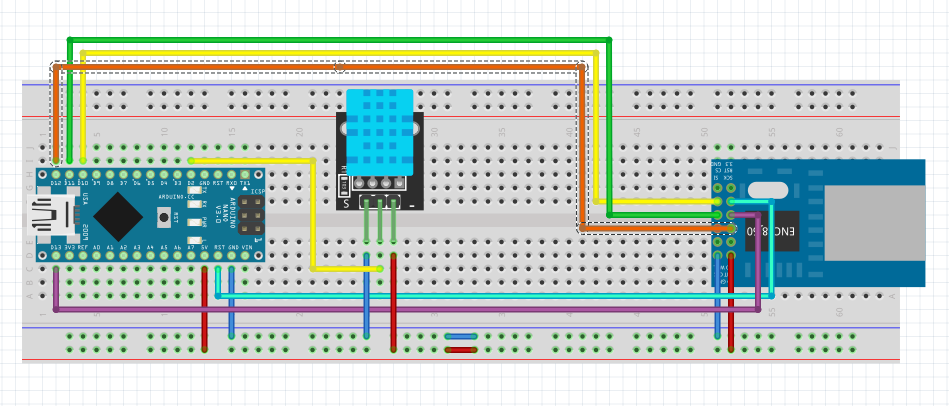Click the Arduino Nano main black chip
This screenshot has height=406, width=949.
tap(118, 213)
